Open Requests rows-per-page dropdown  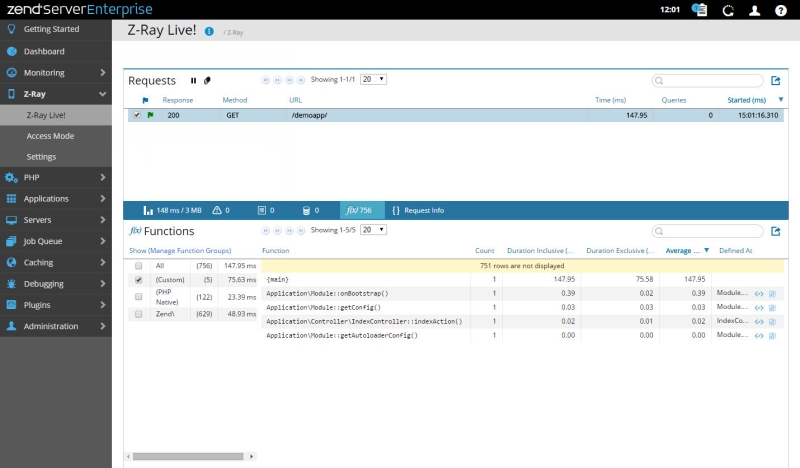pyautogui.click(x=373, y=79)
